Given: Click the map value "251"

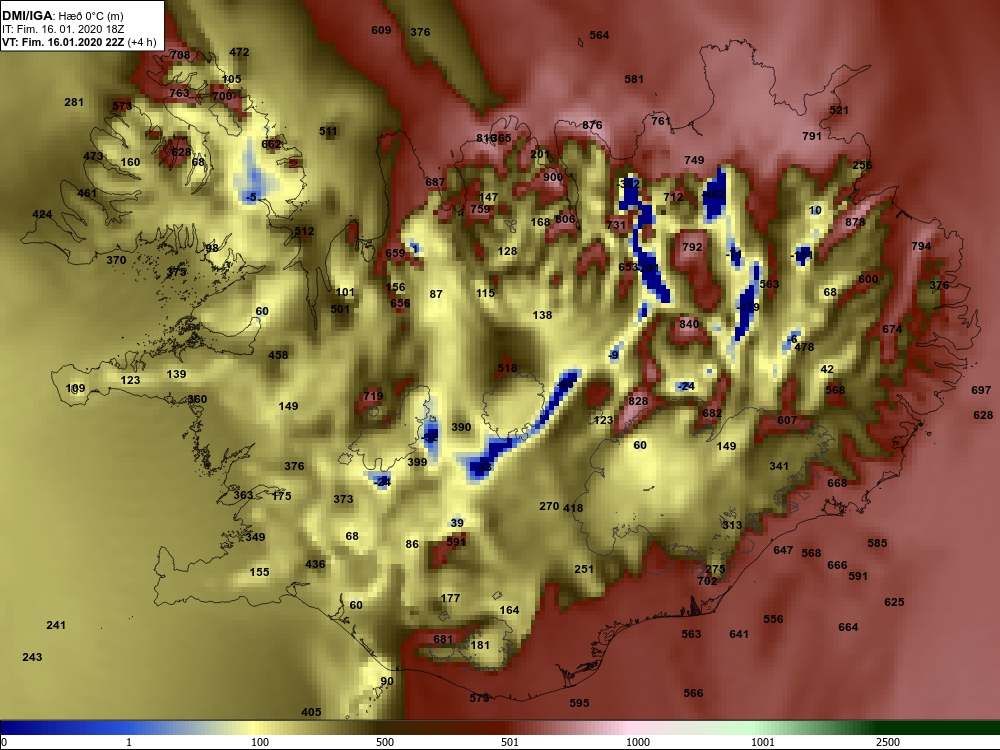Looking at the screenshot, I should pos(584,569).
